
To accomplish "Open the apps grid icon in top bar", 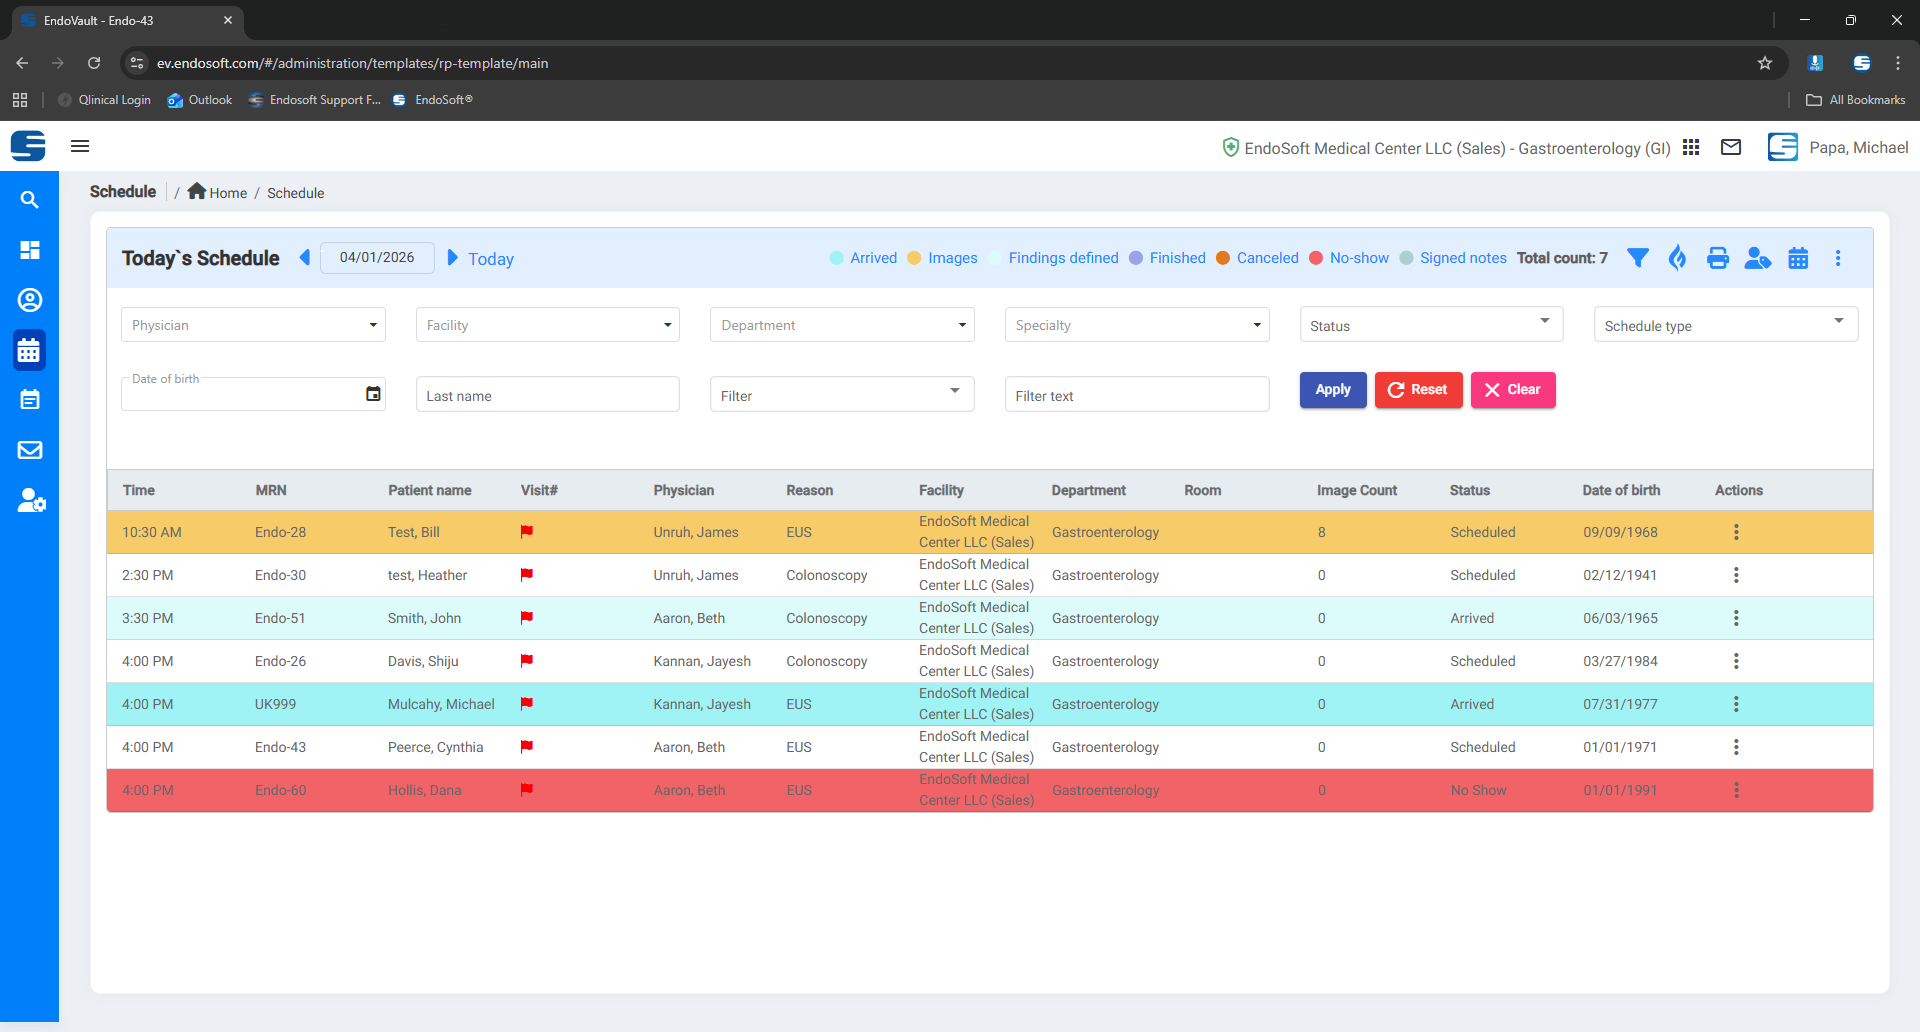I will click(1691, 148).
